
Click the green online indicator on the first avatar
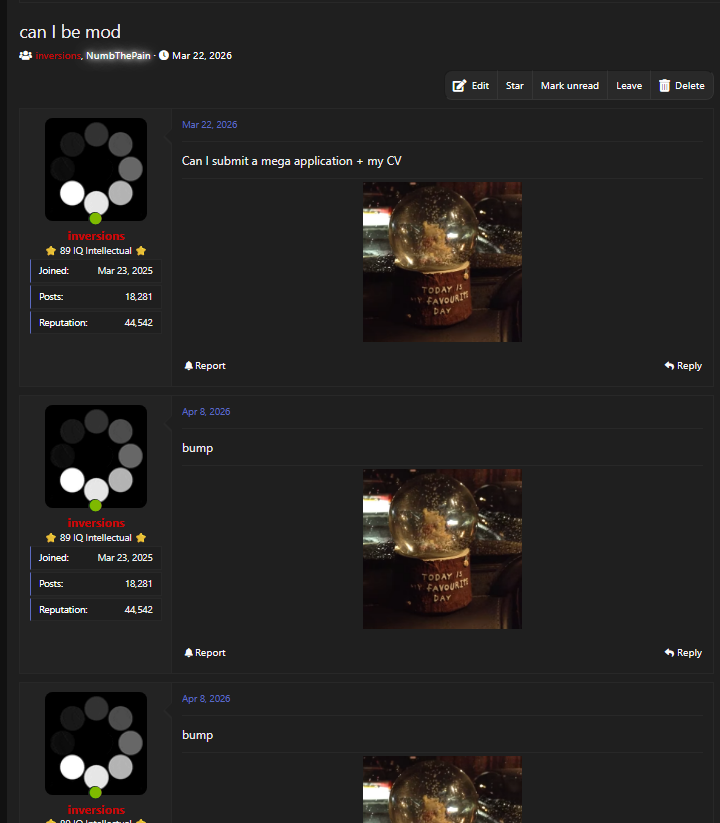point(95,218)
